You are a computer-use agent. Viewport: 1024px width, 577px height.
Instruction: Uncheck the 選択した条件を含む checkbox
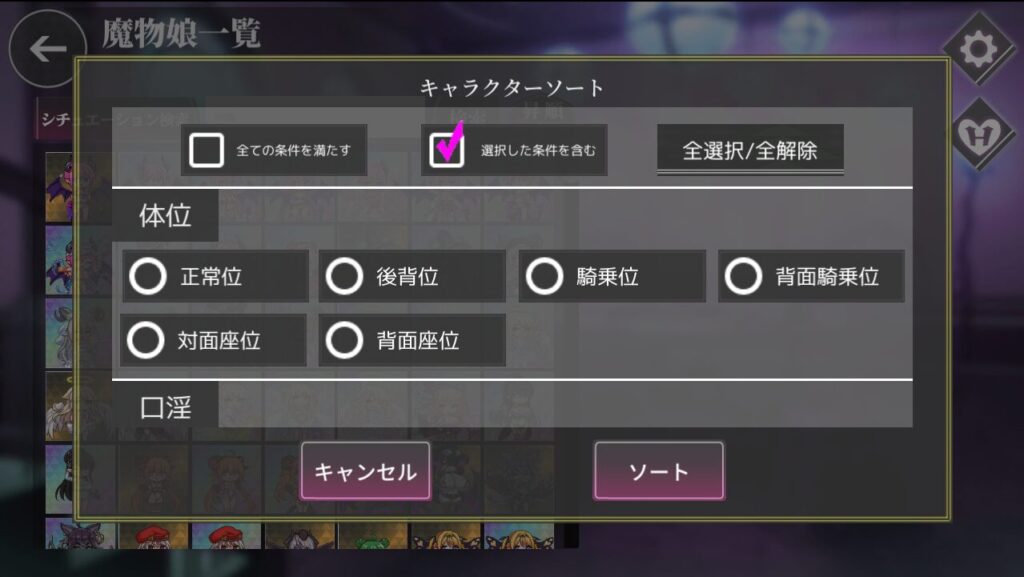coord(447,150)
